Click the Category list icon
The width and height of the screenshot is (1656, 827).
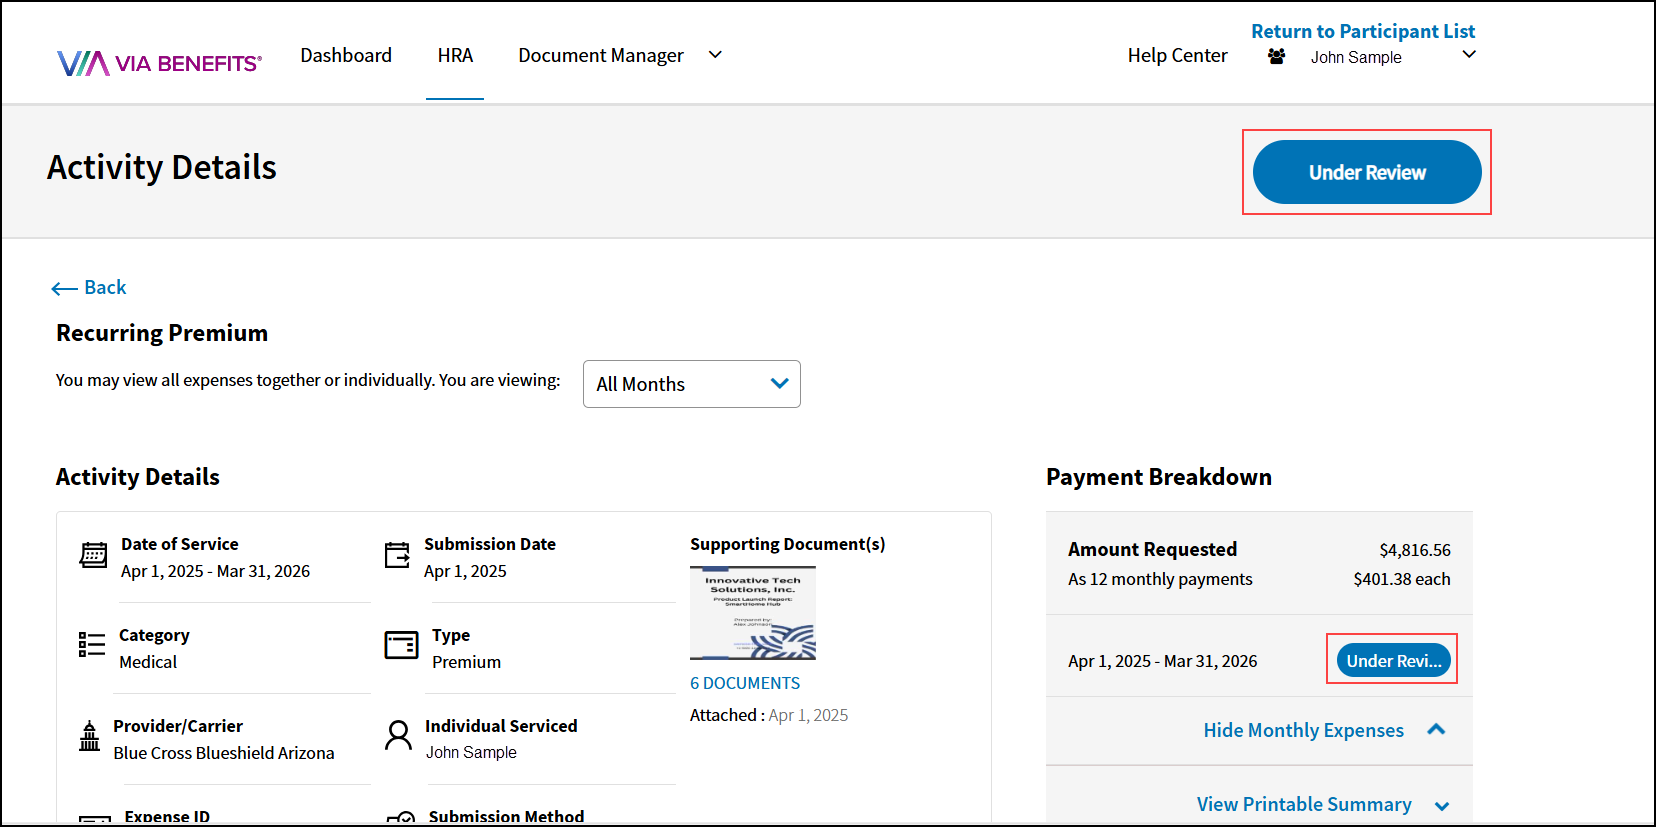(x=92, y=645)
